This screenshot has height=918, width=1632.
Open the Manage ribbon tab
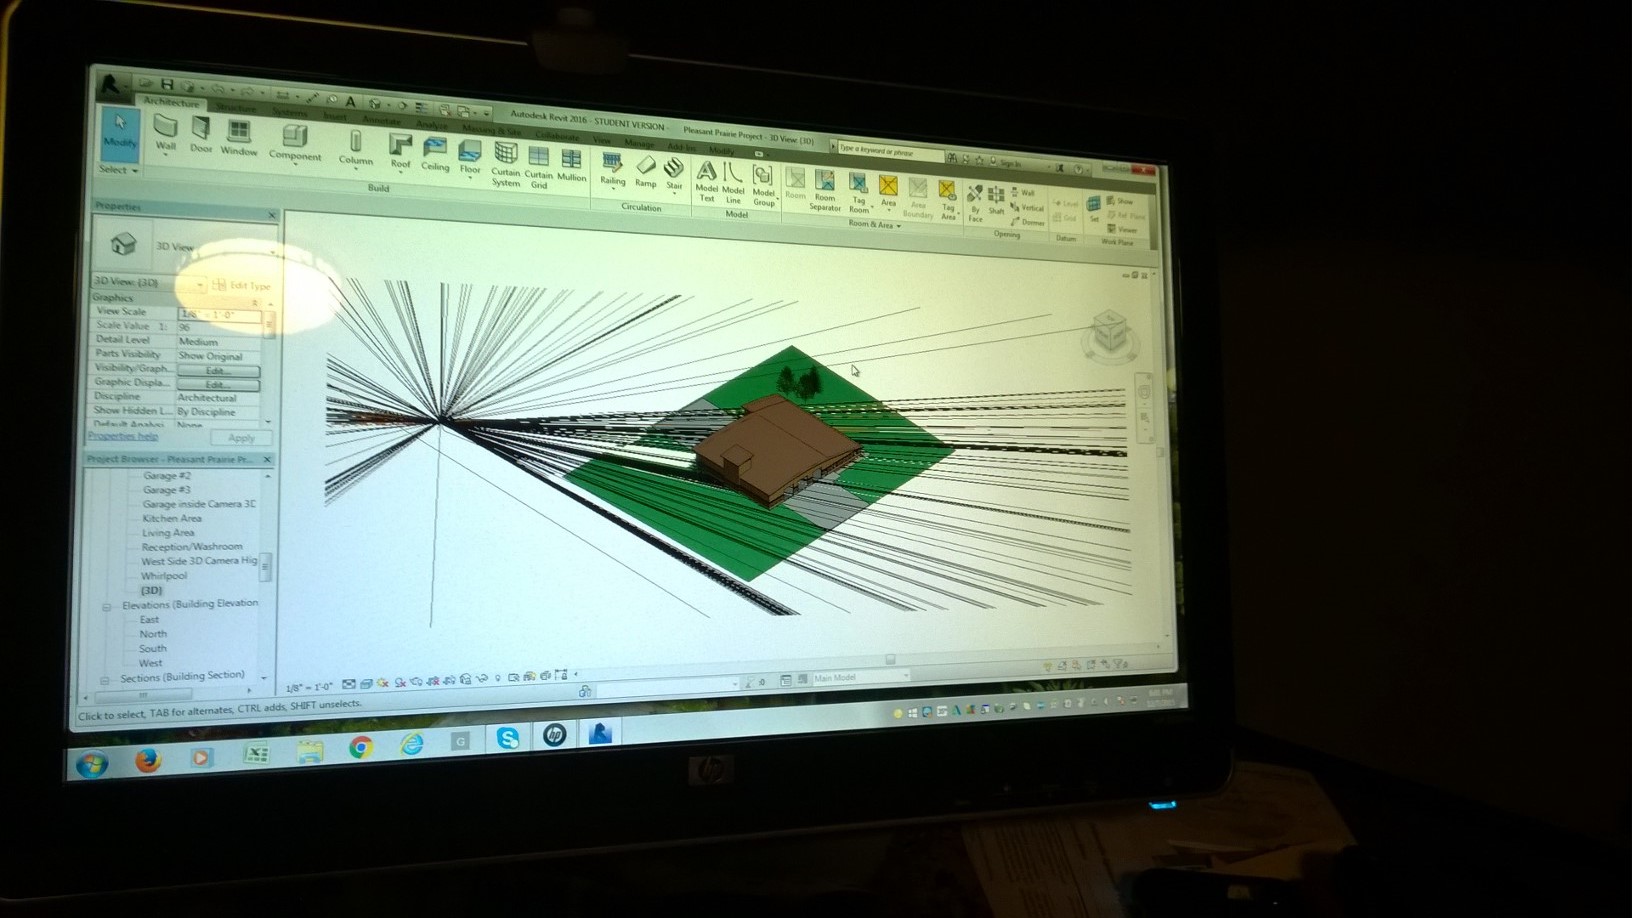[x=639, y=143]
